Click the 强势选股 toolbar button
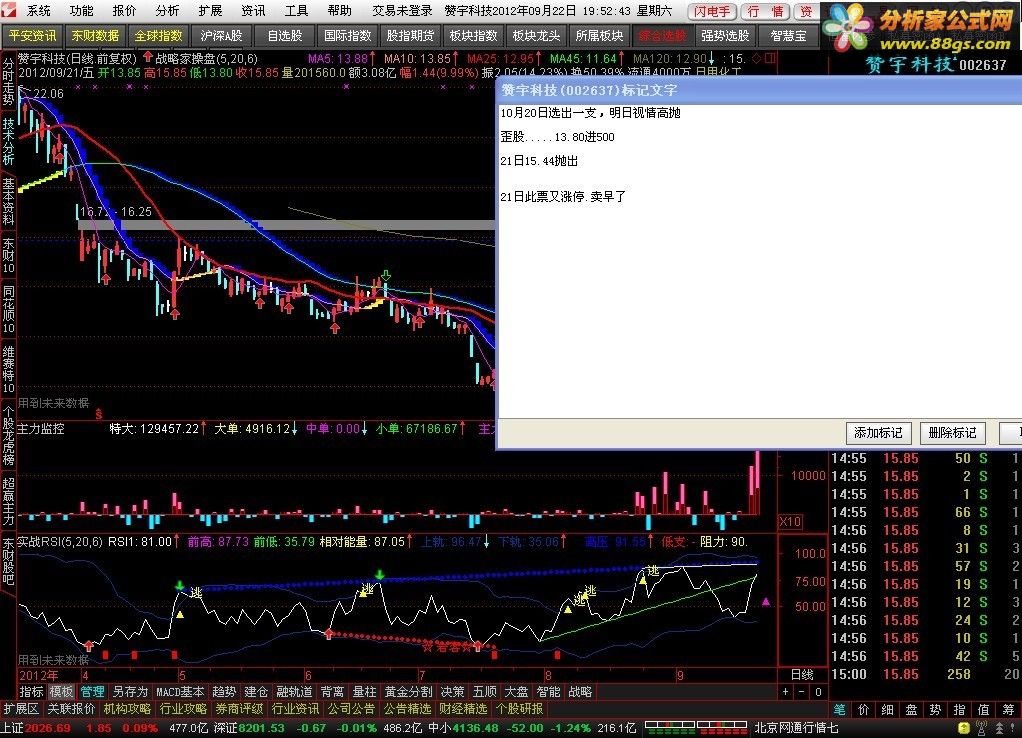Viewport: 1022px width, 738px height. point(725,36)
